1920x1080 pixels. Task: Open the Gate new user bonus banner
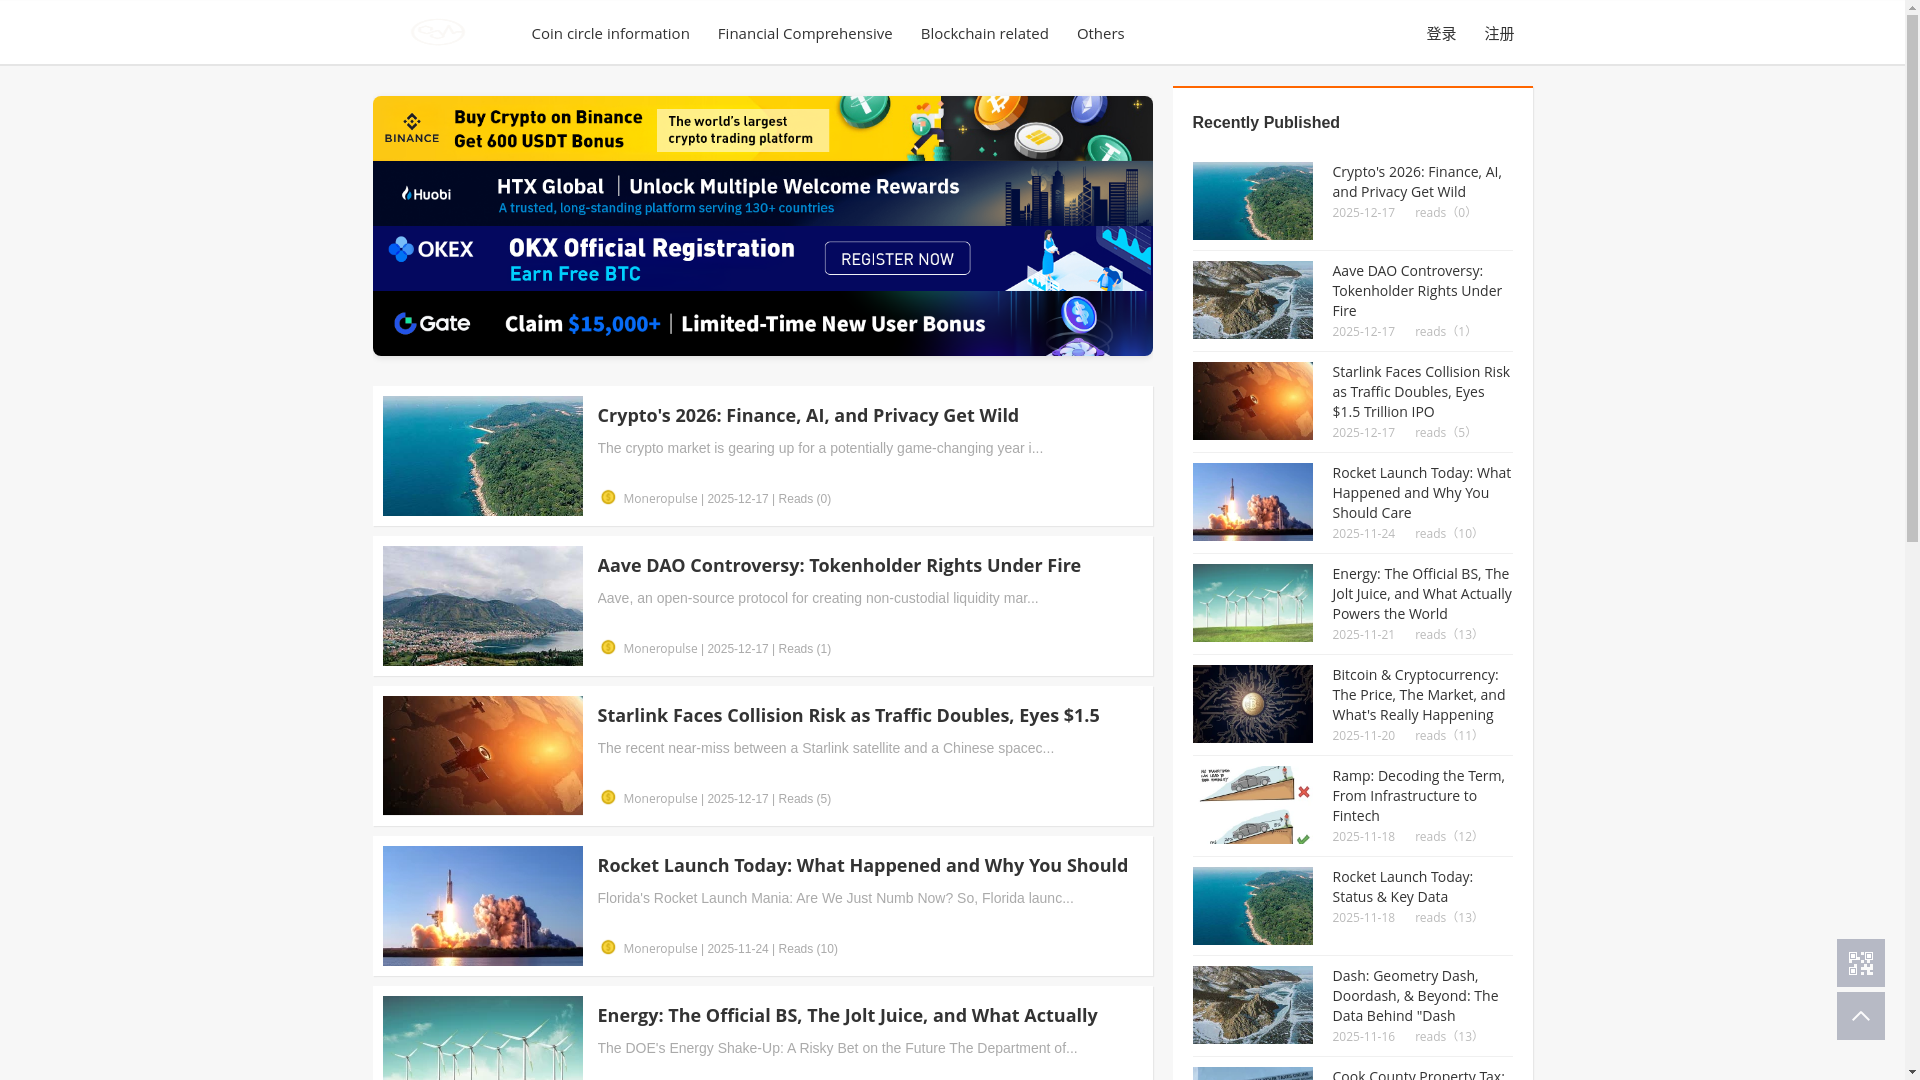coord(762,323)
